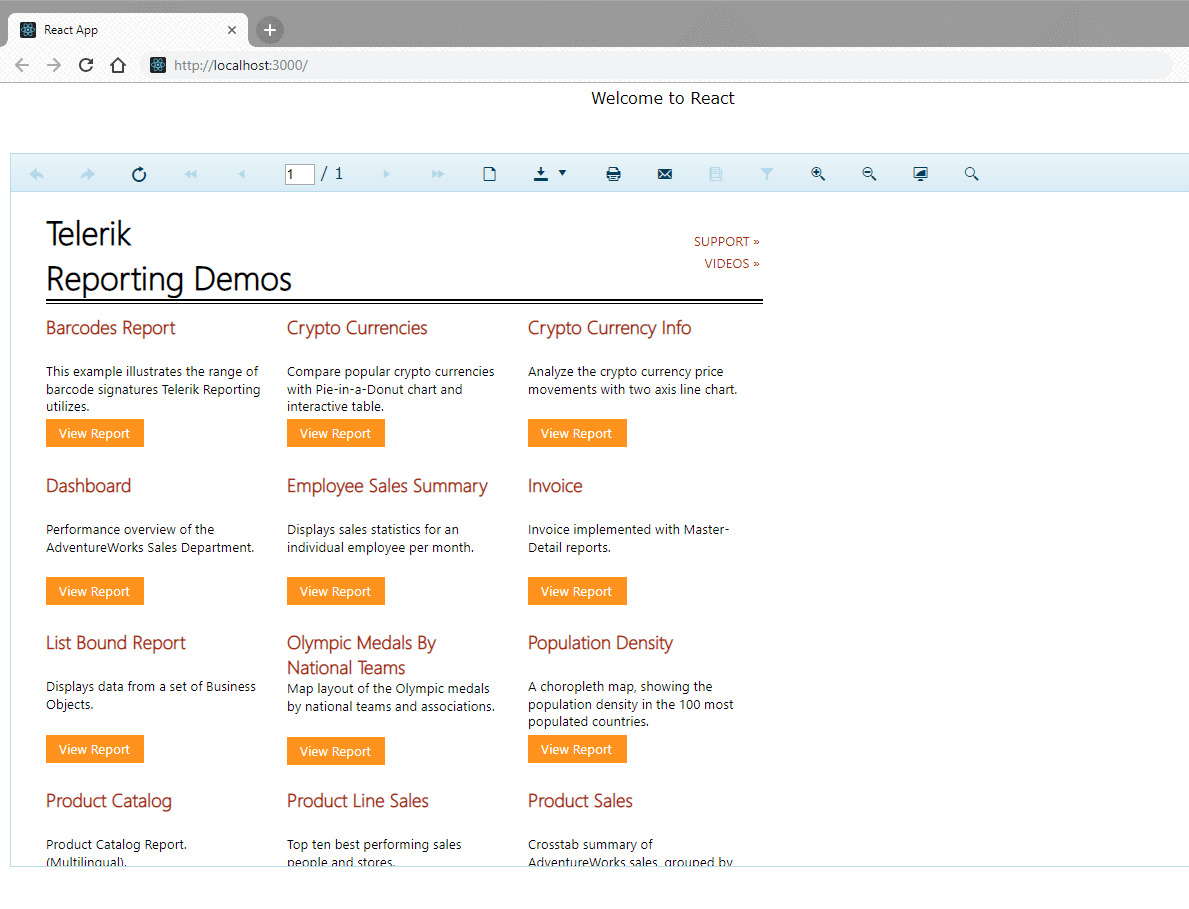Close the React App browser tab

pos(232,30)
